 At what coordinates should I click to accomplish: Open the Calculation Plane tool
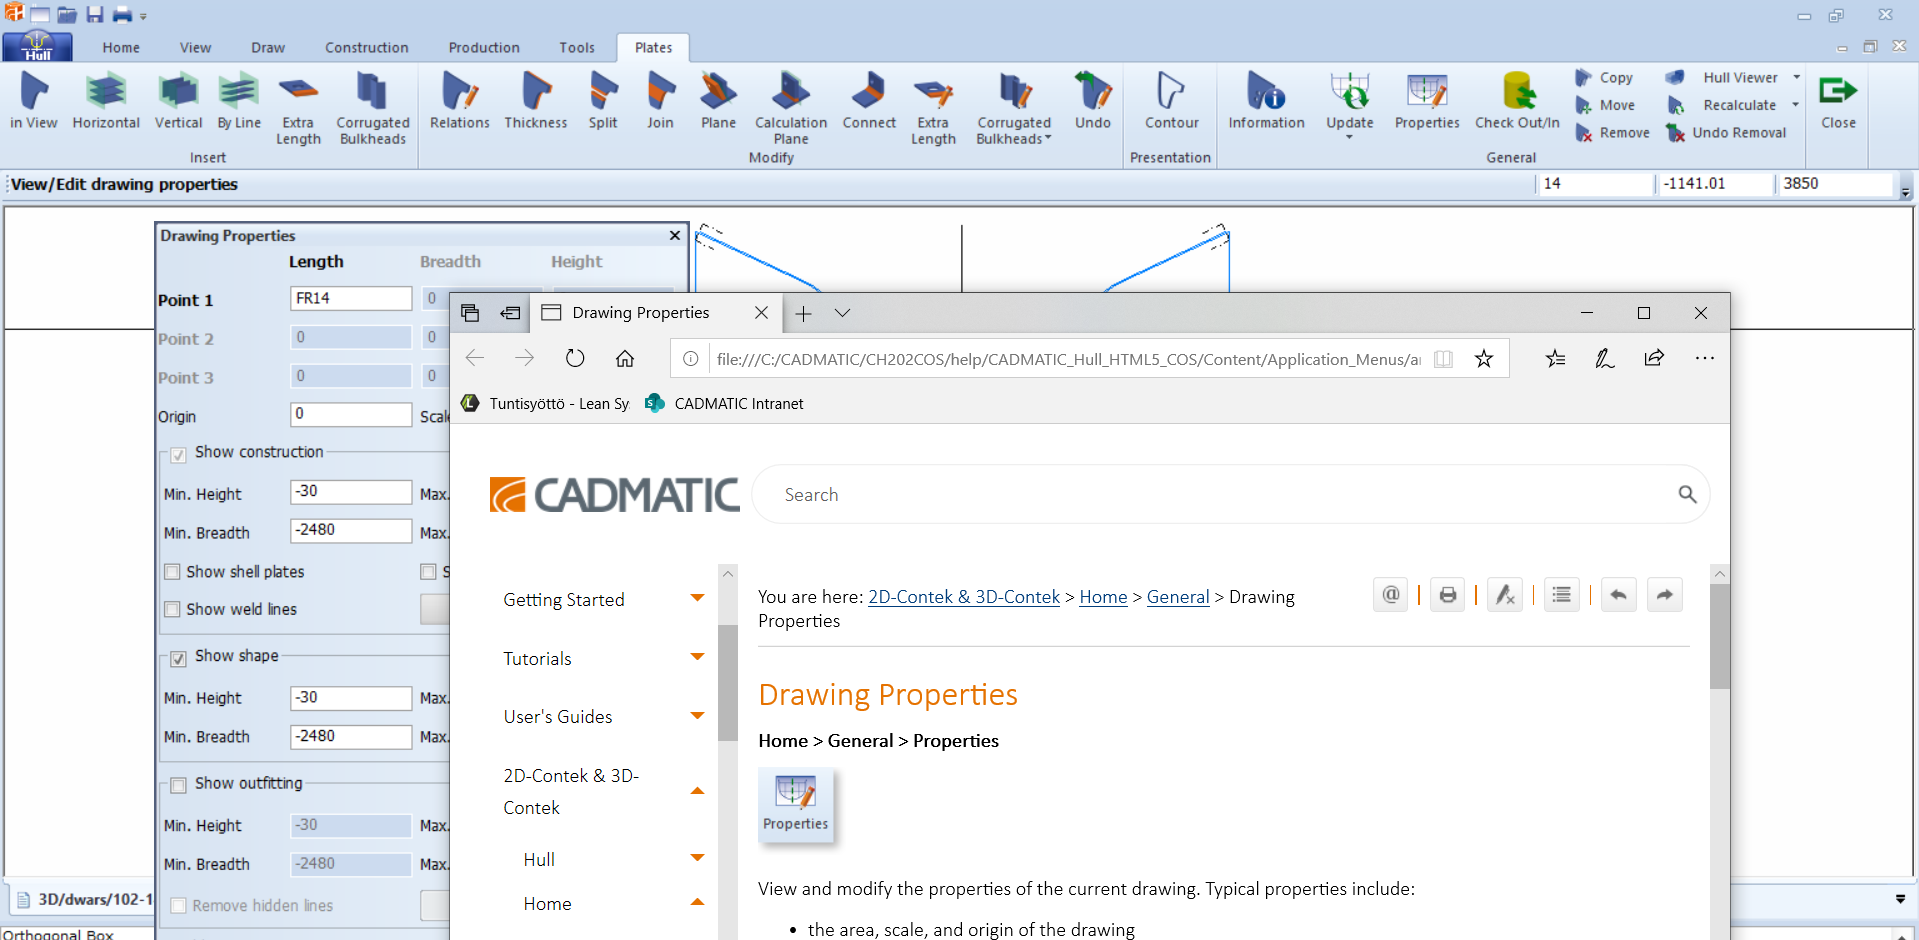point(791,108)
